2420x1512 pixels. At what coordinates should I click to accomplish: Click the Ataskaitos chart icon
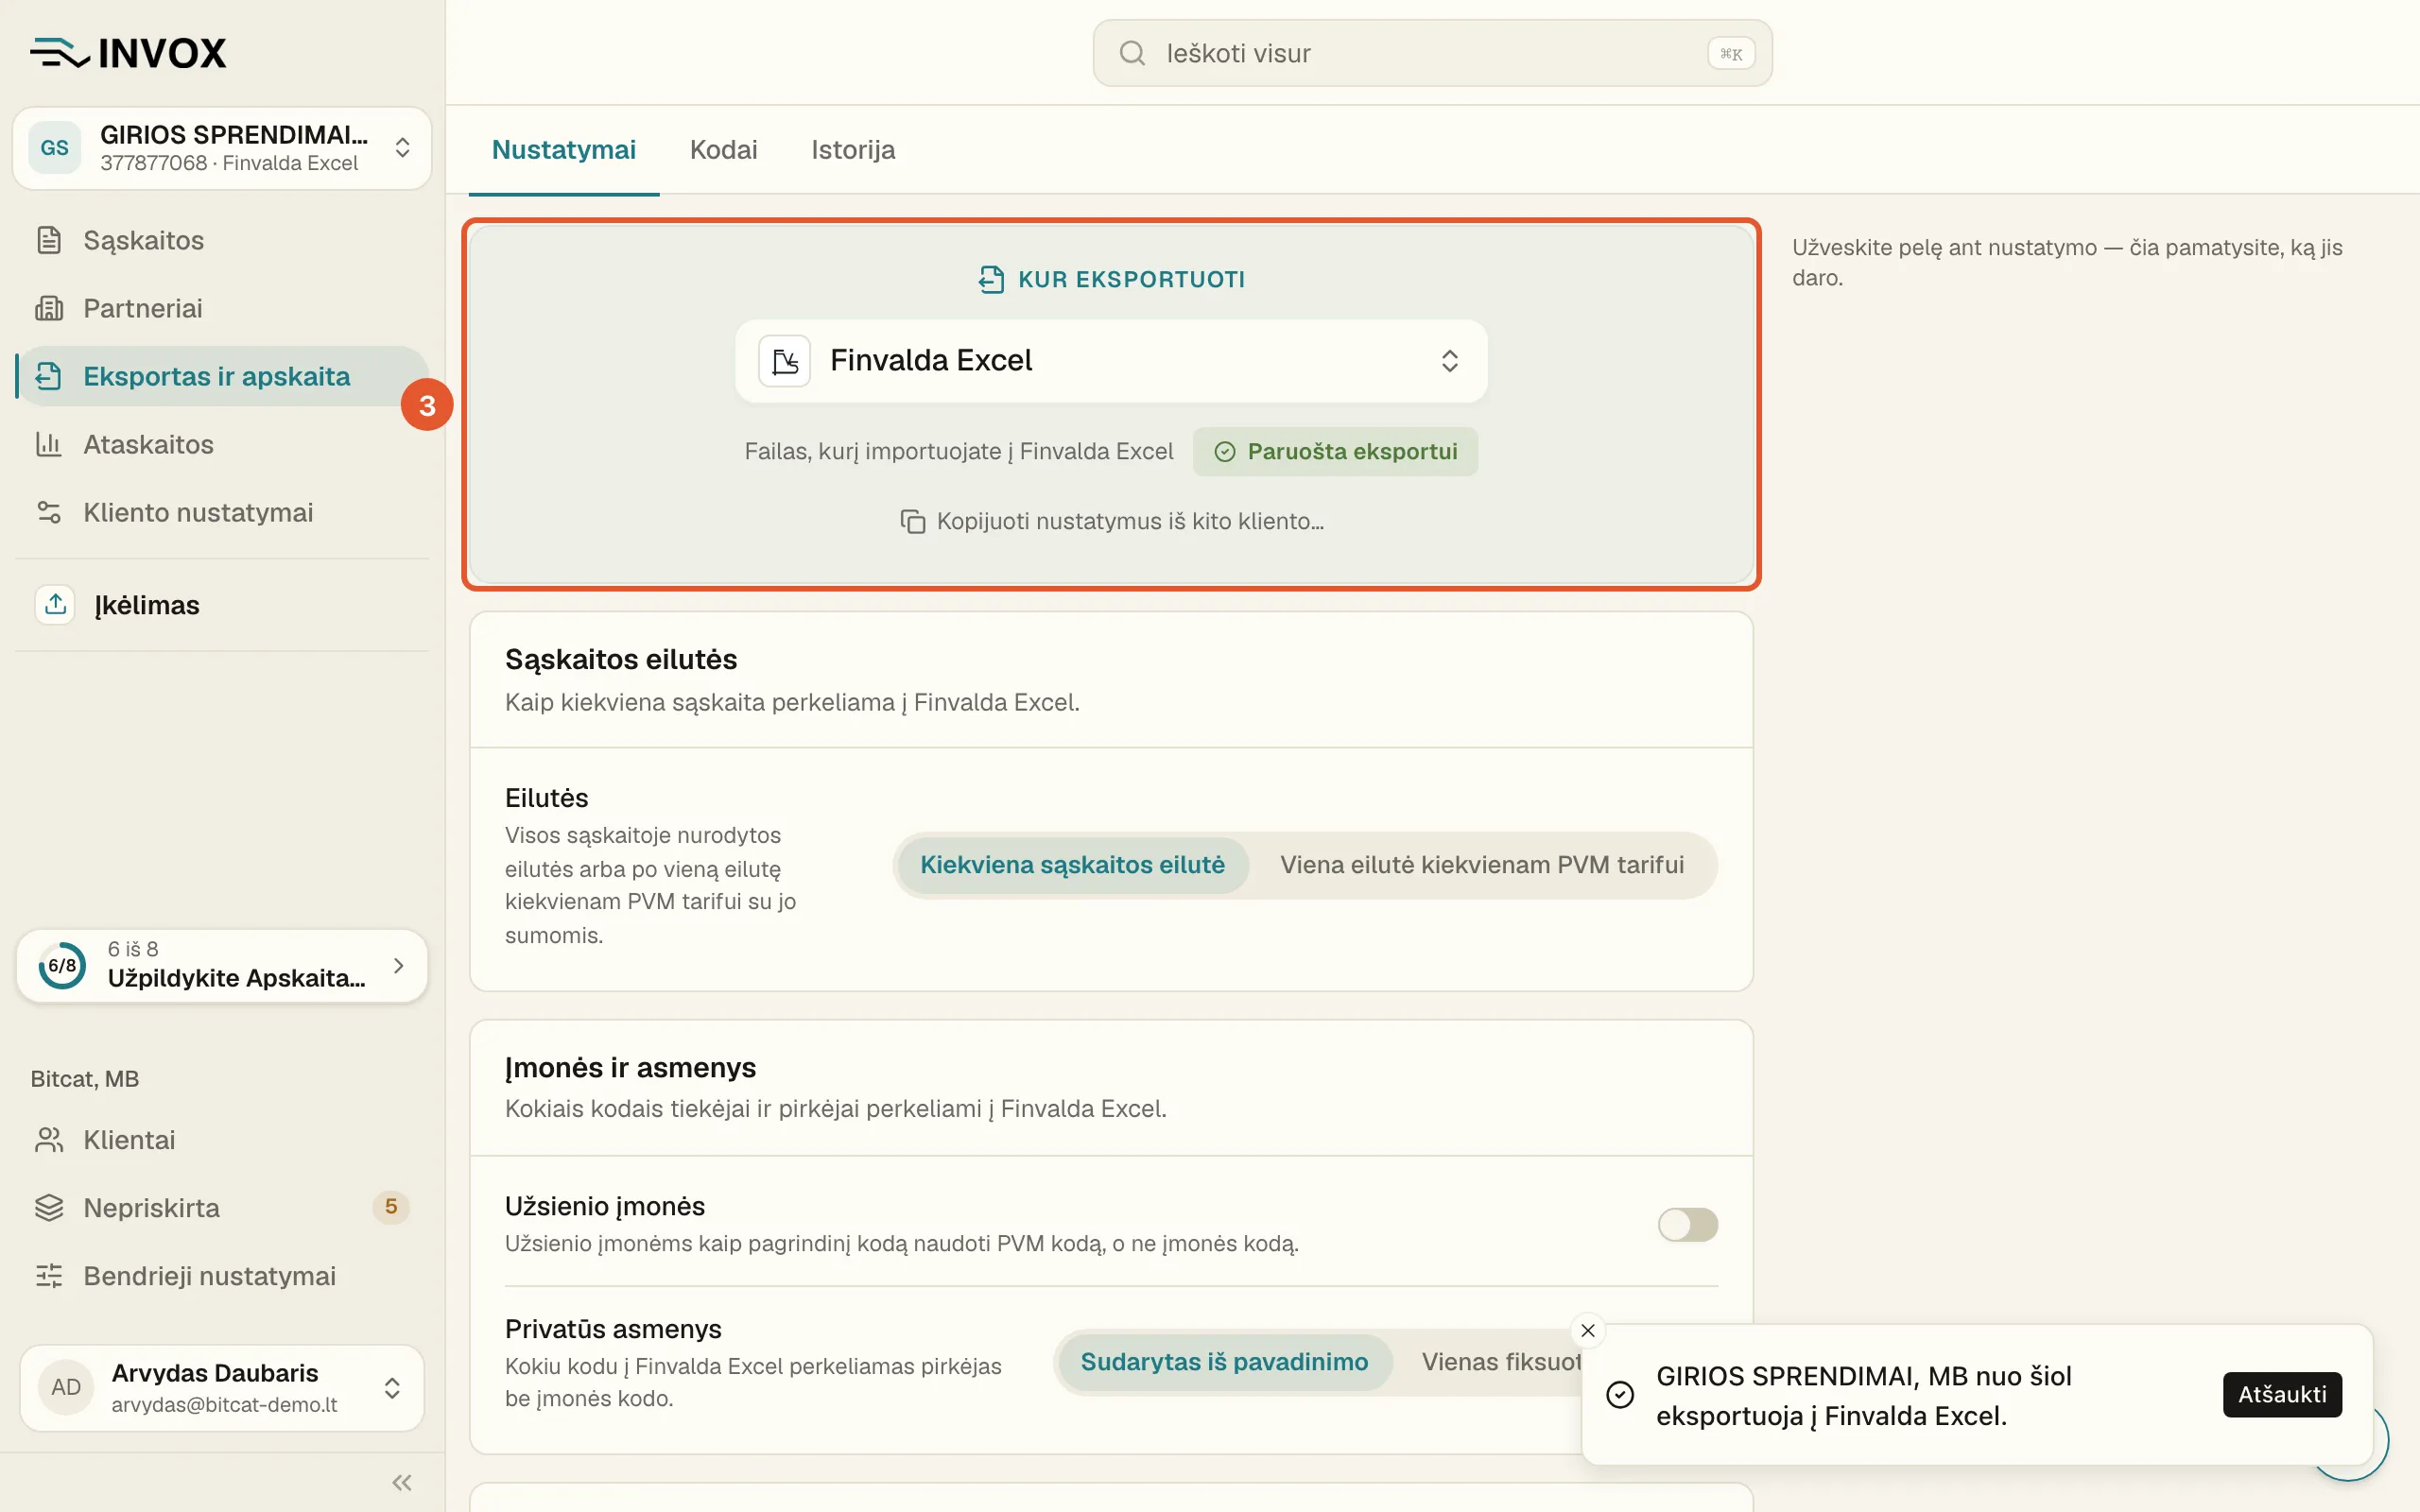click(49, 444)
